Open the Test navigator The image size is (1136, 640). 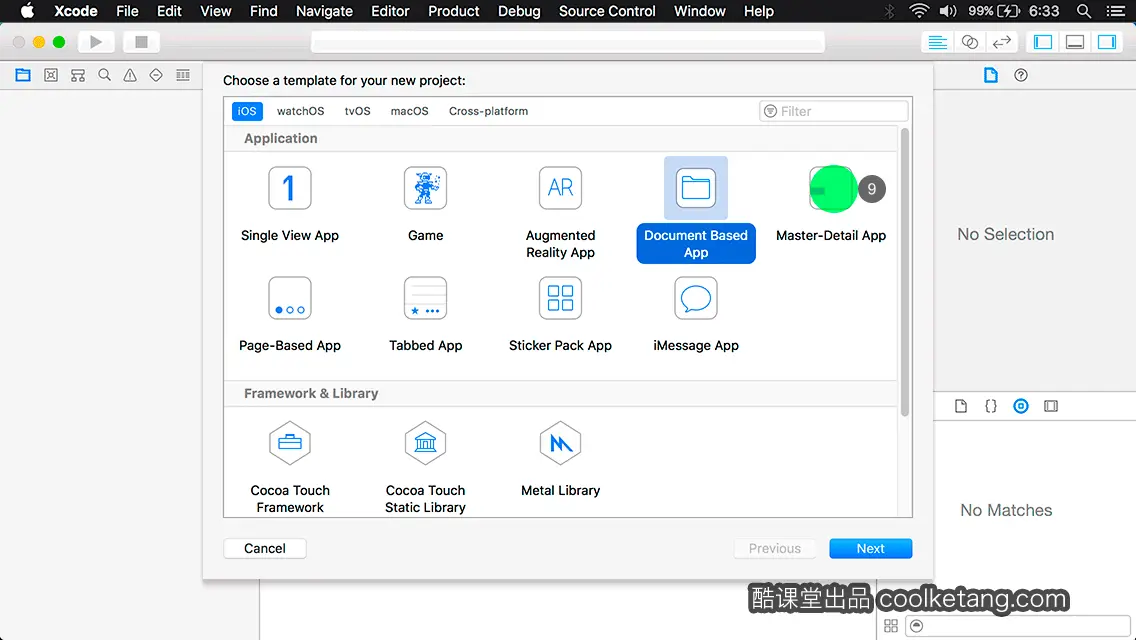[x=156, y=75]
